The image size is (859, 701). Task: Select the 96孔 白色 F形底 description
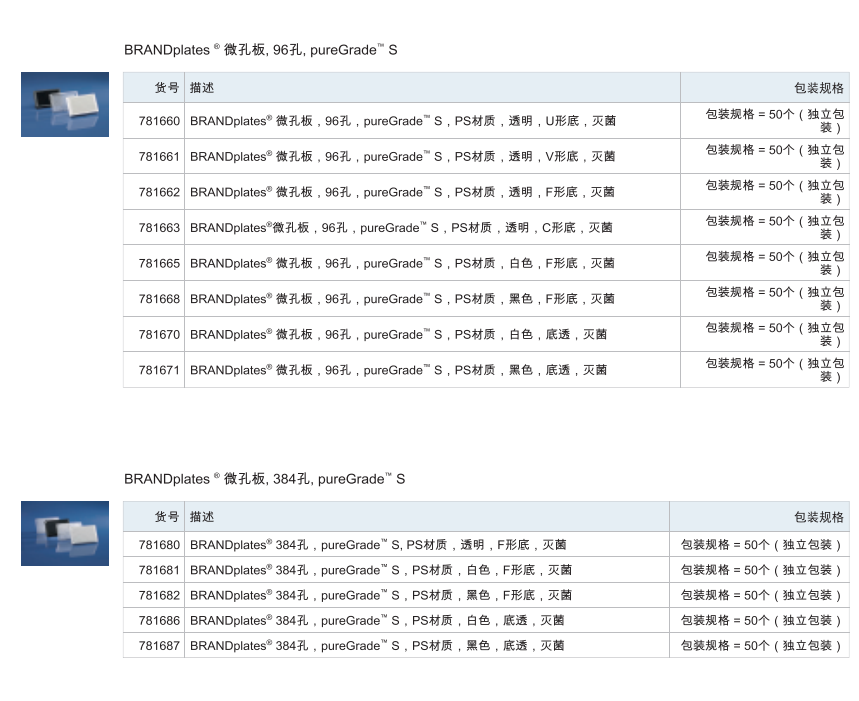point(402,263)
